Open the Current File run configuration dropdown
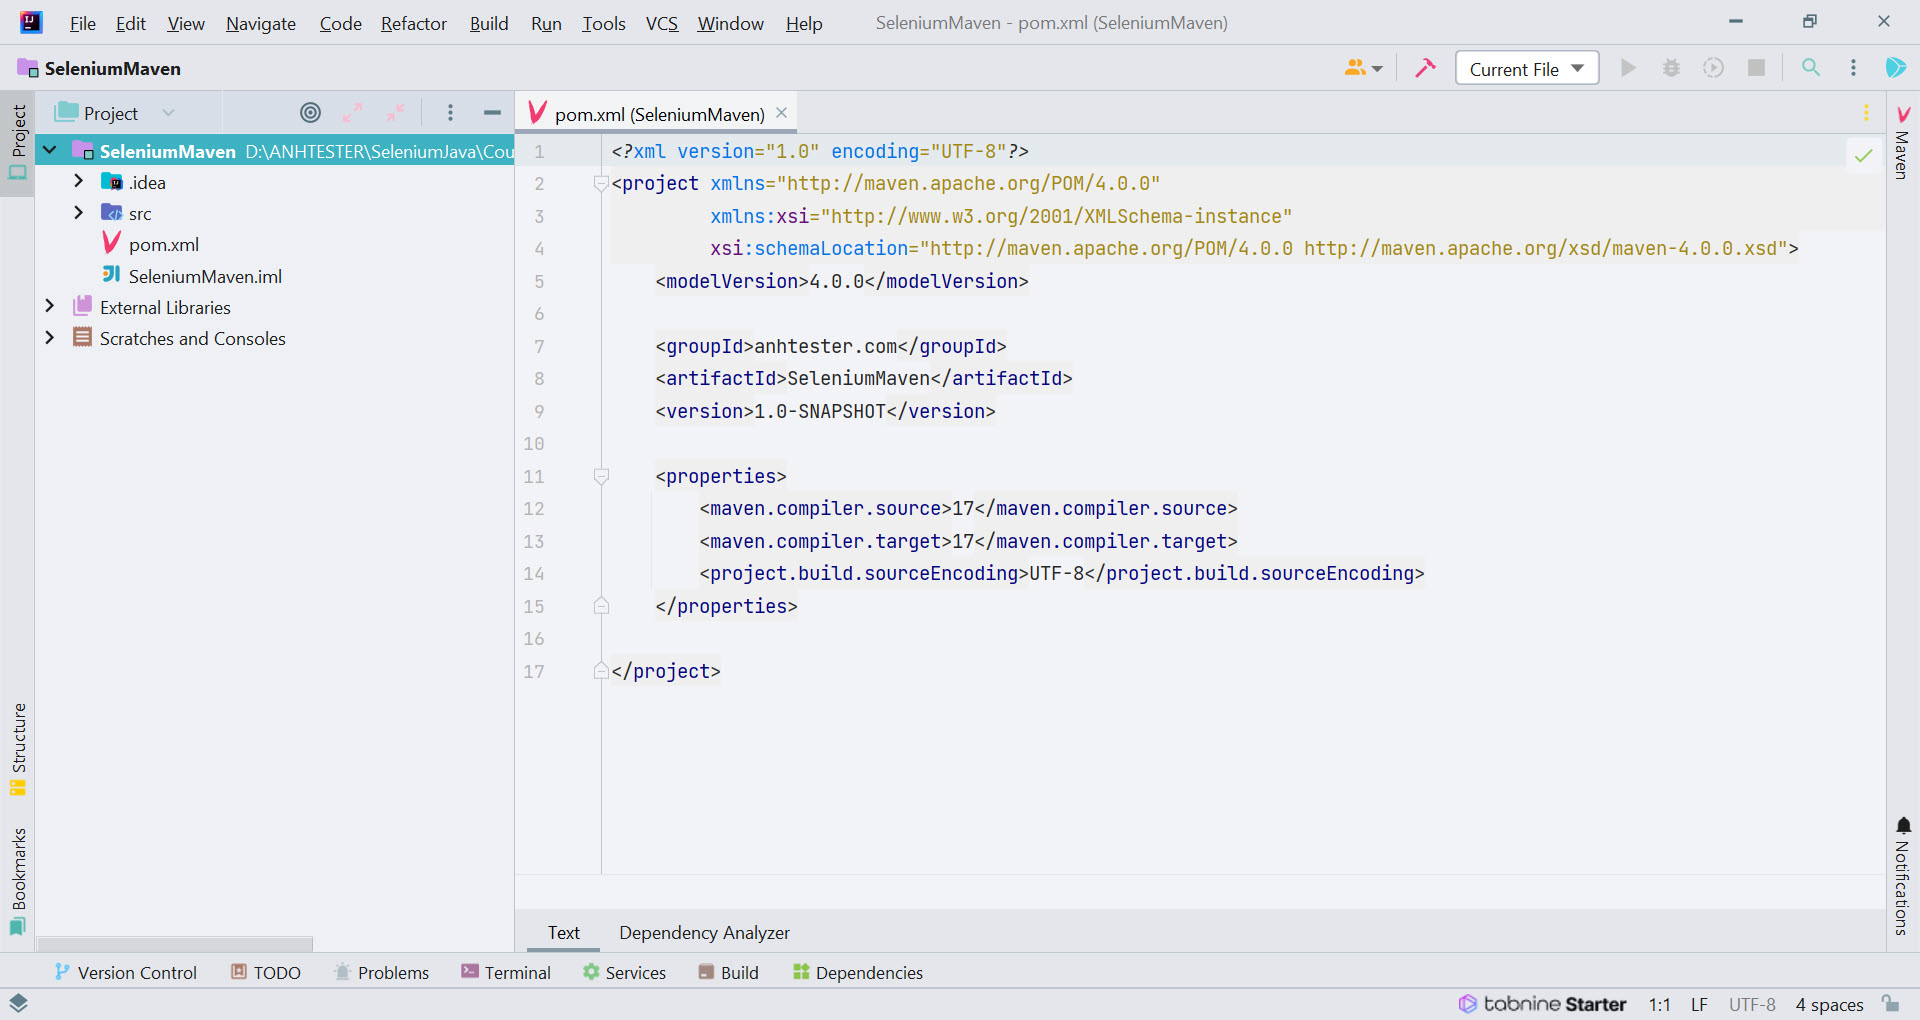 pos(1526,68)
